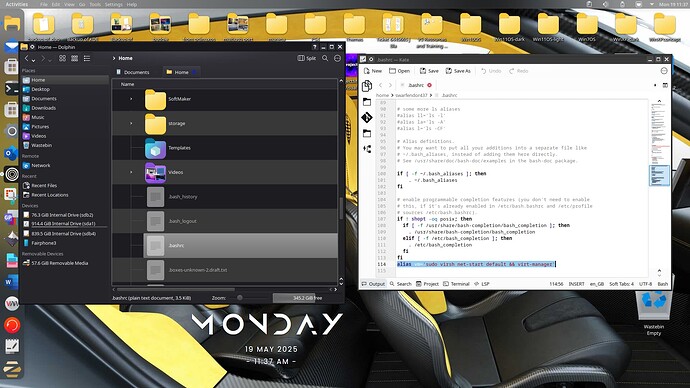Open the Terminal panel in Kate
This screenshot has width=690, height=388.
(456, 284)
